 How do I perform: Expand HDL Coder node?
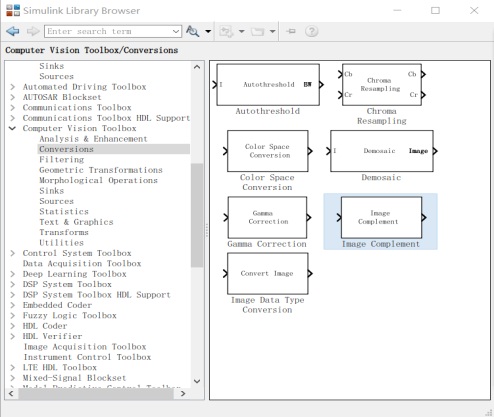[13, 326]
